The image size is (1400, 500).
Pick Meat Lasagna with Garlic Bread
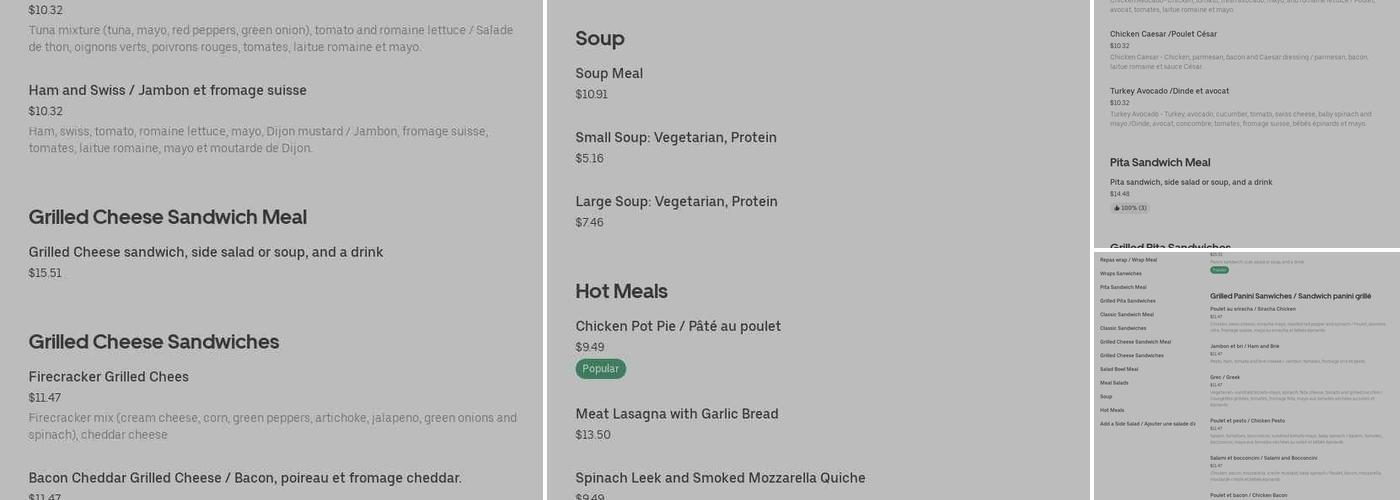(676, 414)
